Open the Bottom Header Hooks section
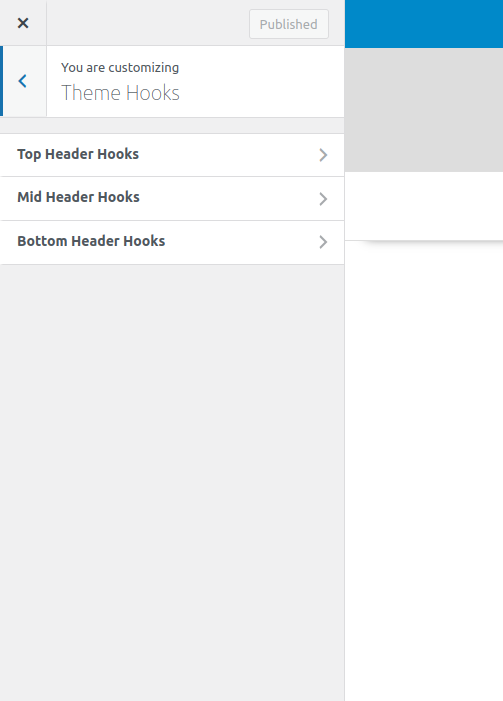 click(172, 242)
